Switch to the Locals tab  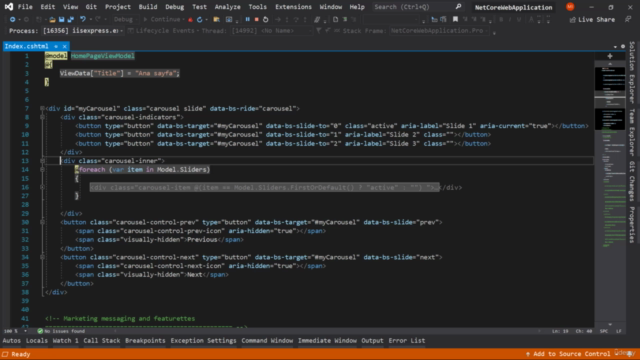[x=37, y=340]
